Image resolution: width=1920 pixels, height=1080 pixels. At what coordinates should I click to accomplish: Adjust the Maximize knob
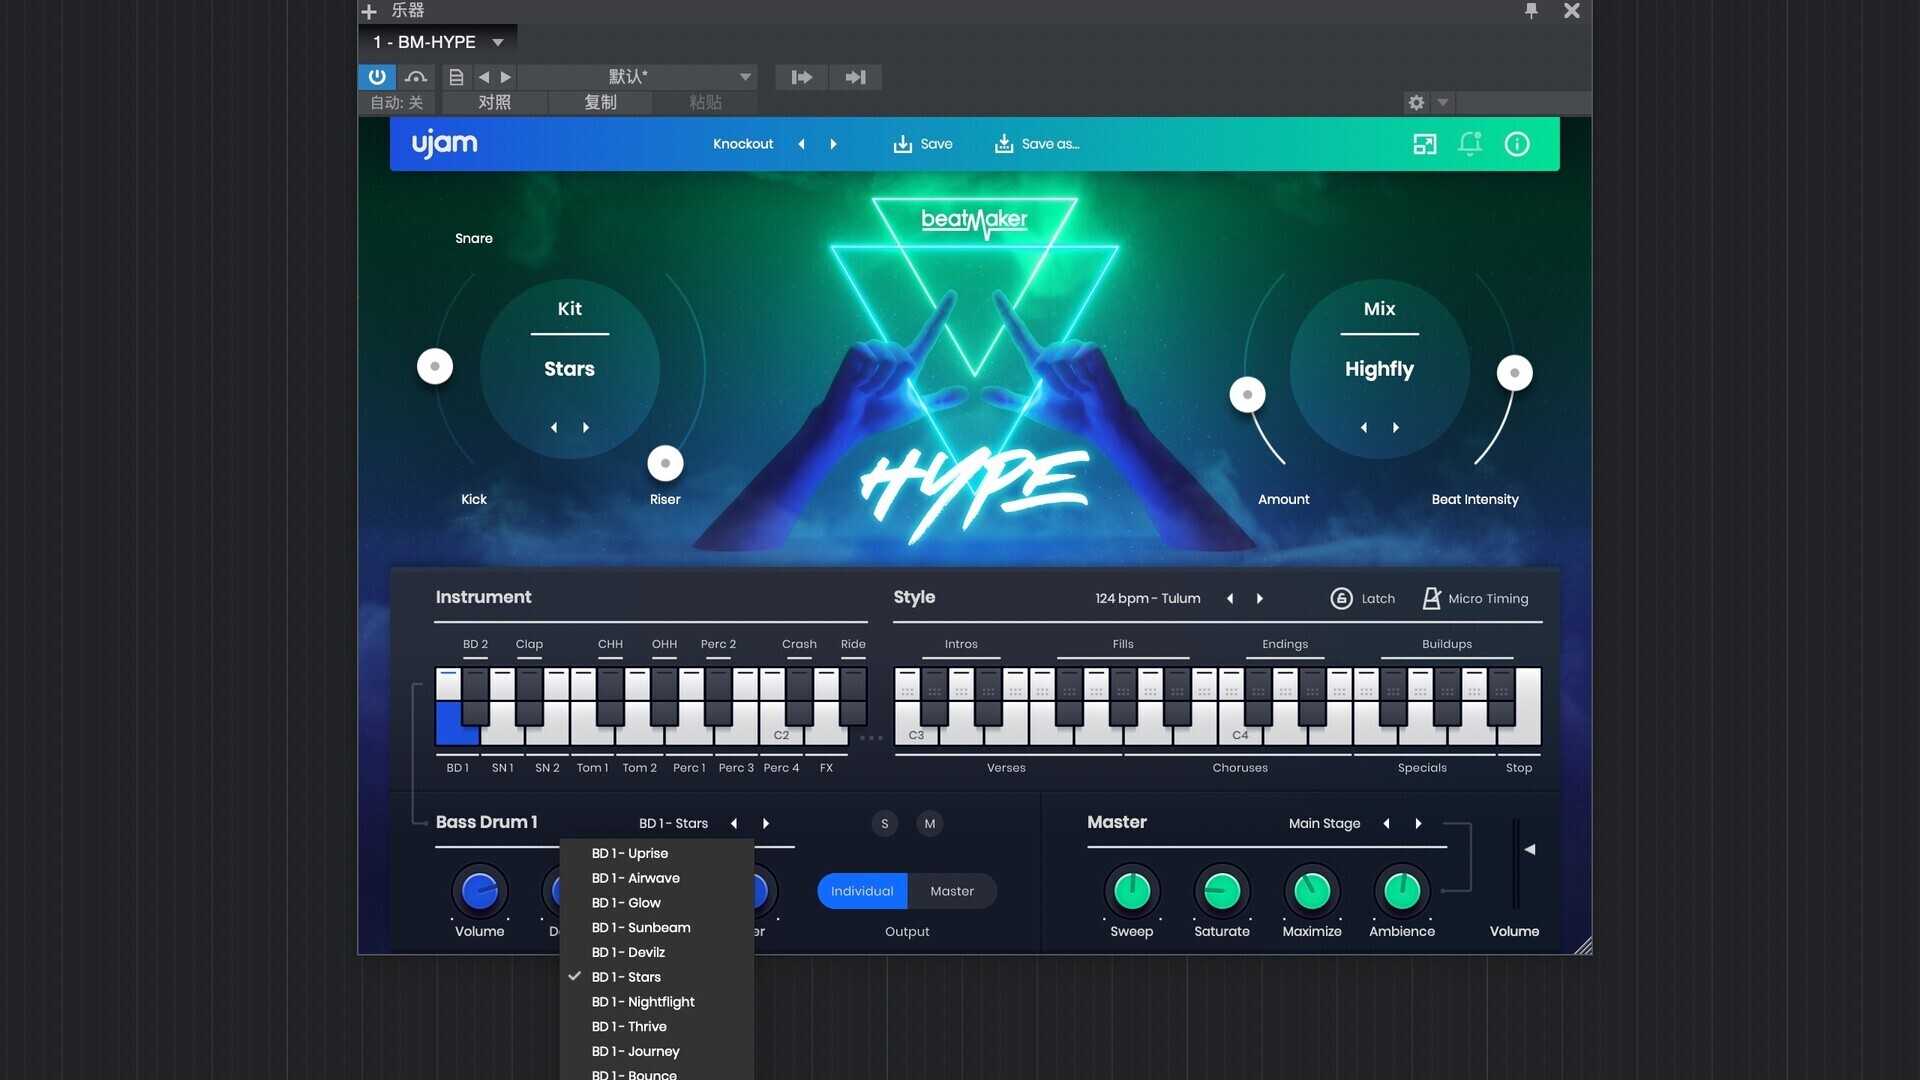pos(1312,891)
